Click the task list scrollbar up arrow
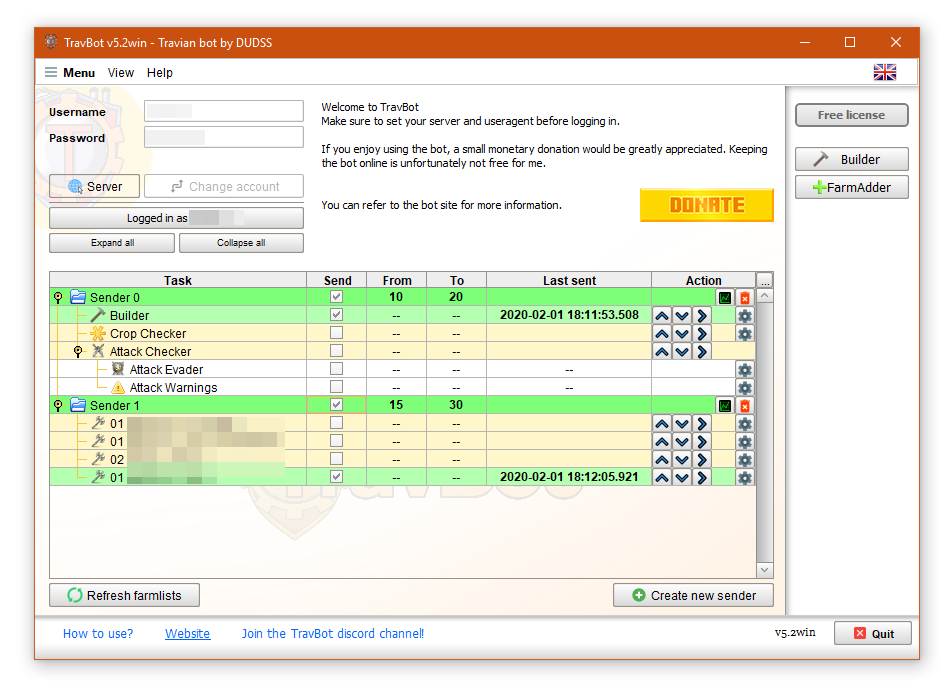The width and height of the screenshot is (951, 694). click(765, 296)
